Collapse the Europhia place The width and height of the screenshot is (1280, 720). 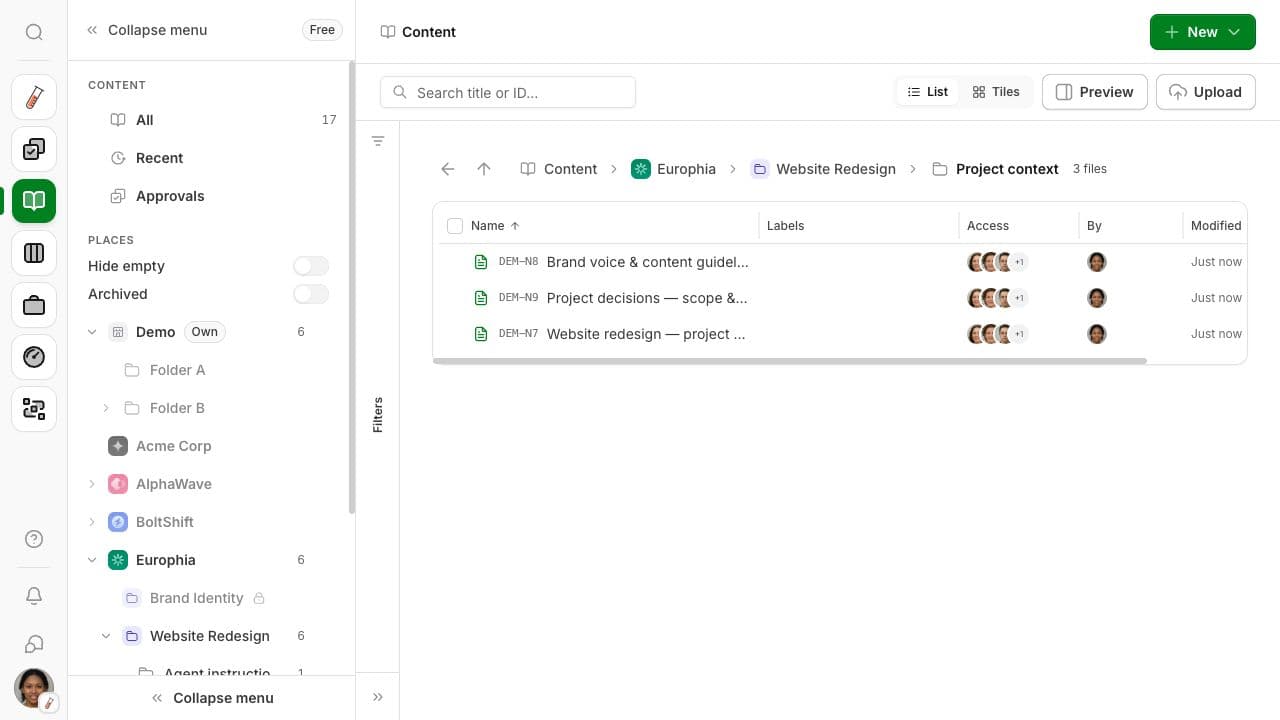[92, 560]
